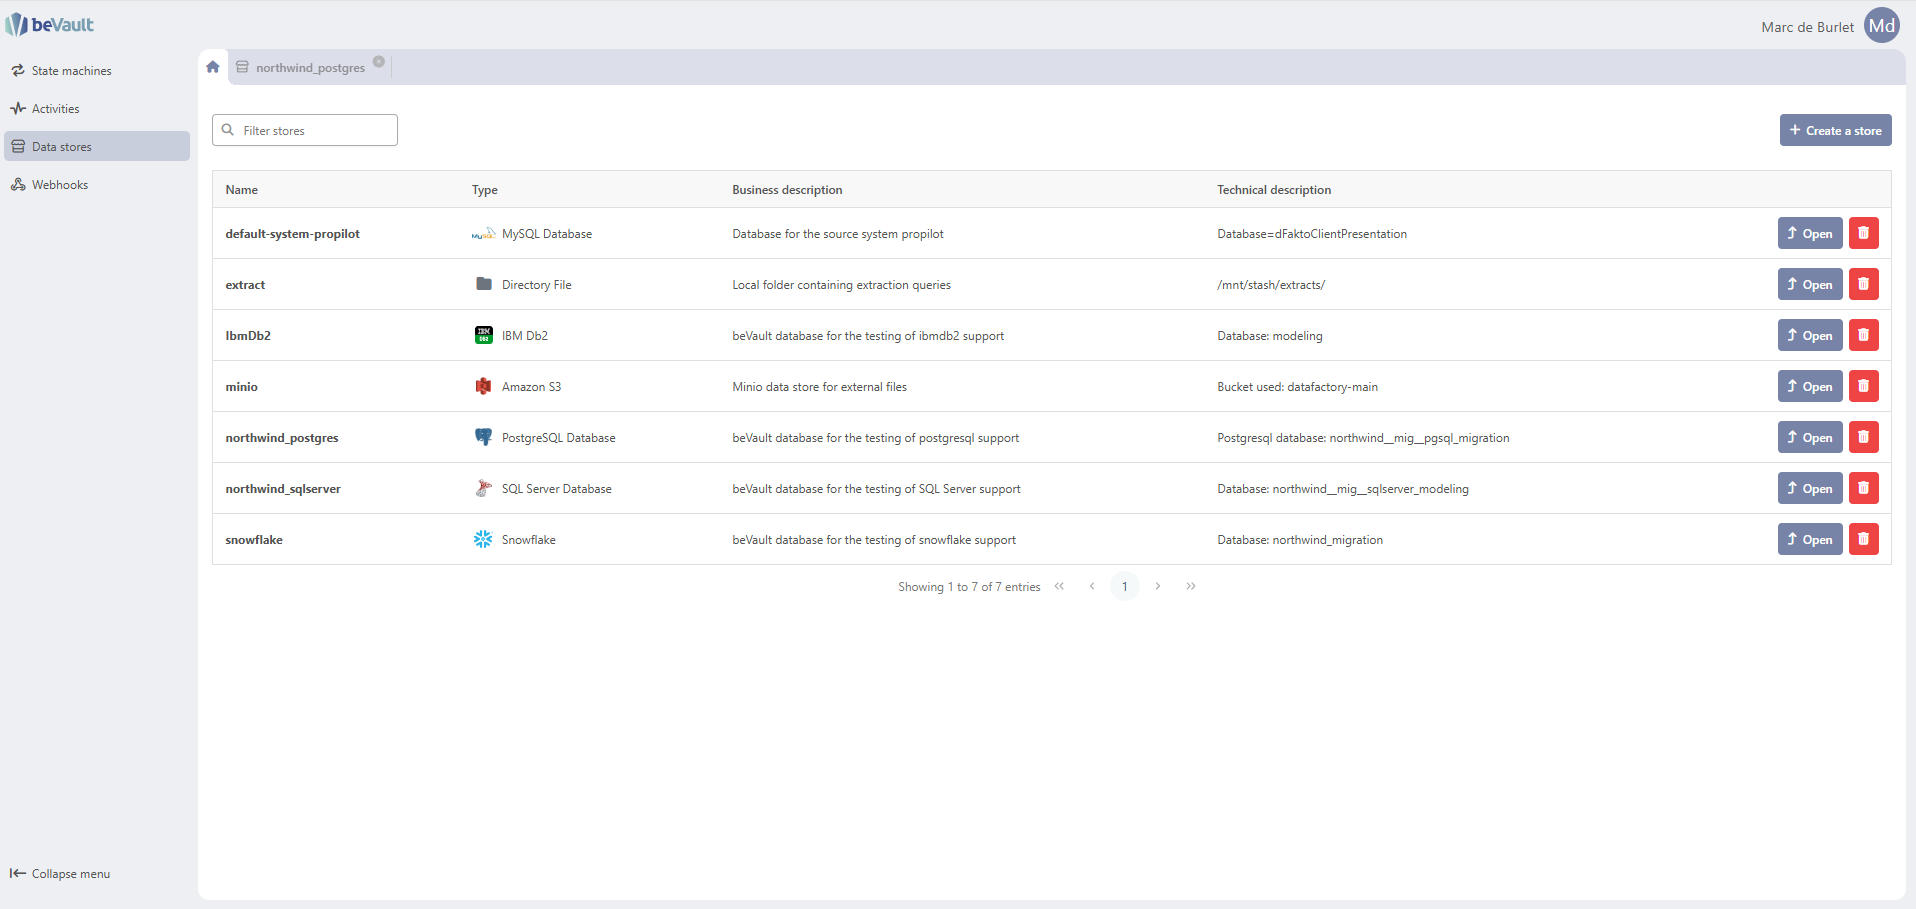Select northwind_postgres name in table
The width and height of the screenshot is (1916, 909).
282,438
